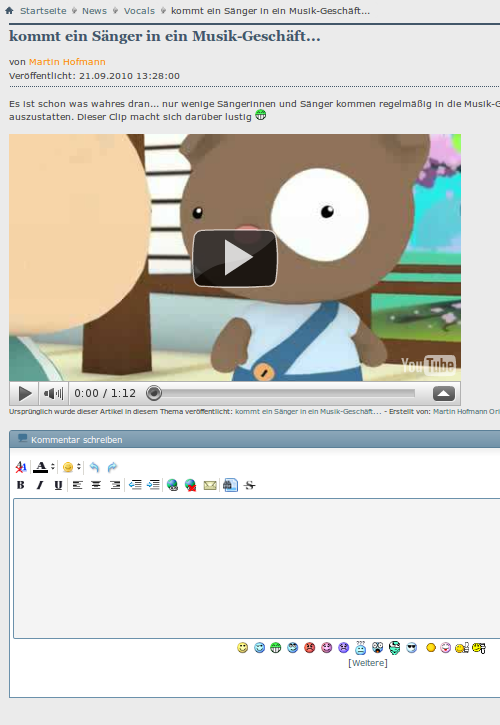
Task: Insert the green big-grin smiley below editor
Action: [276, 648]
